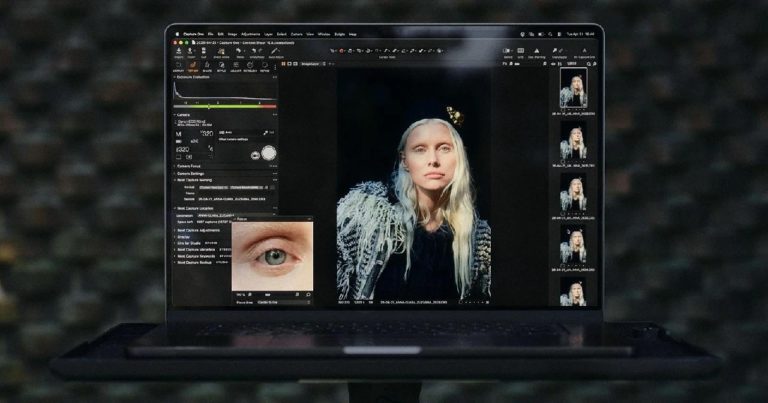
Task: Click the Auto Adjust wand icon
Action: (x=276, y=52)
